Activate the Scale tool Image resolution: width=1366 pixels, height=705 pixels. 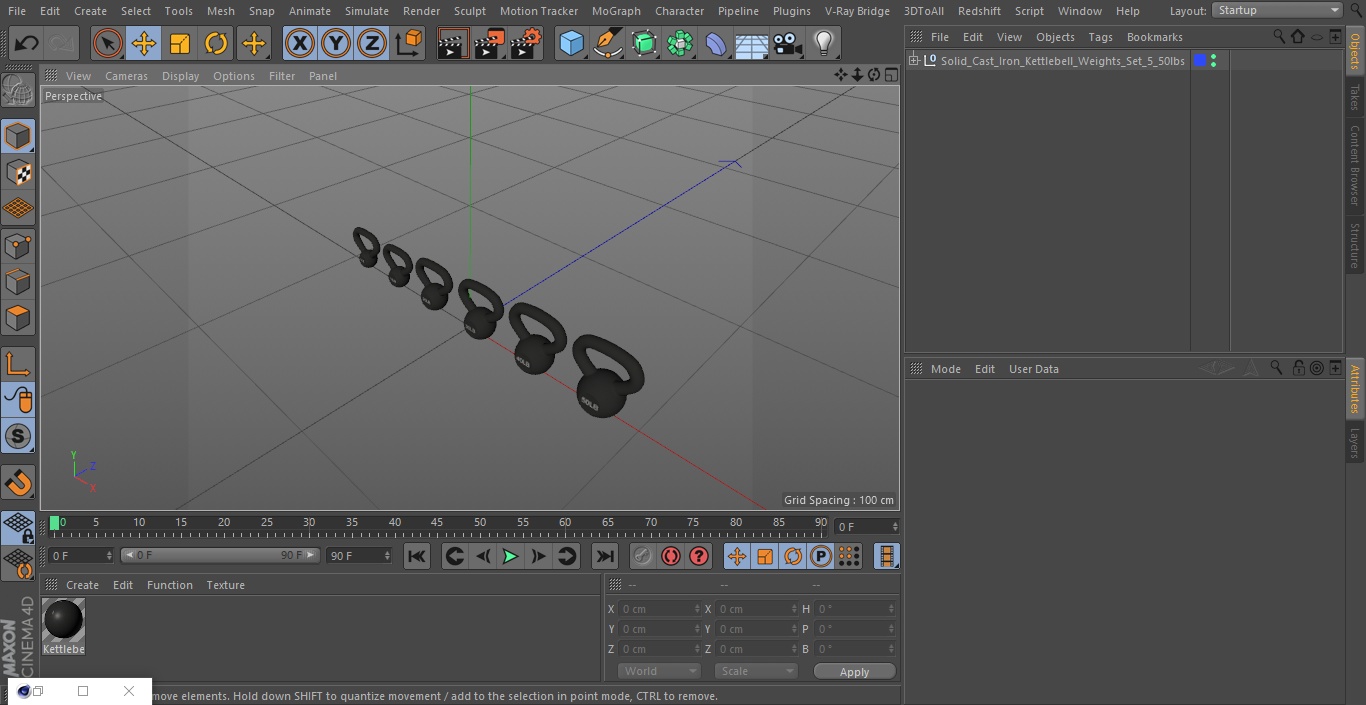[180, 43]
